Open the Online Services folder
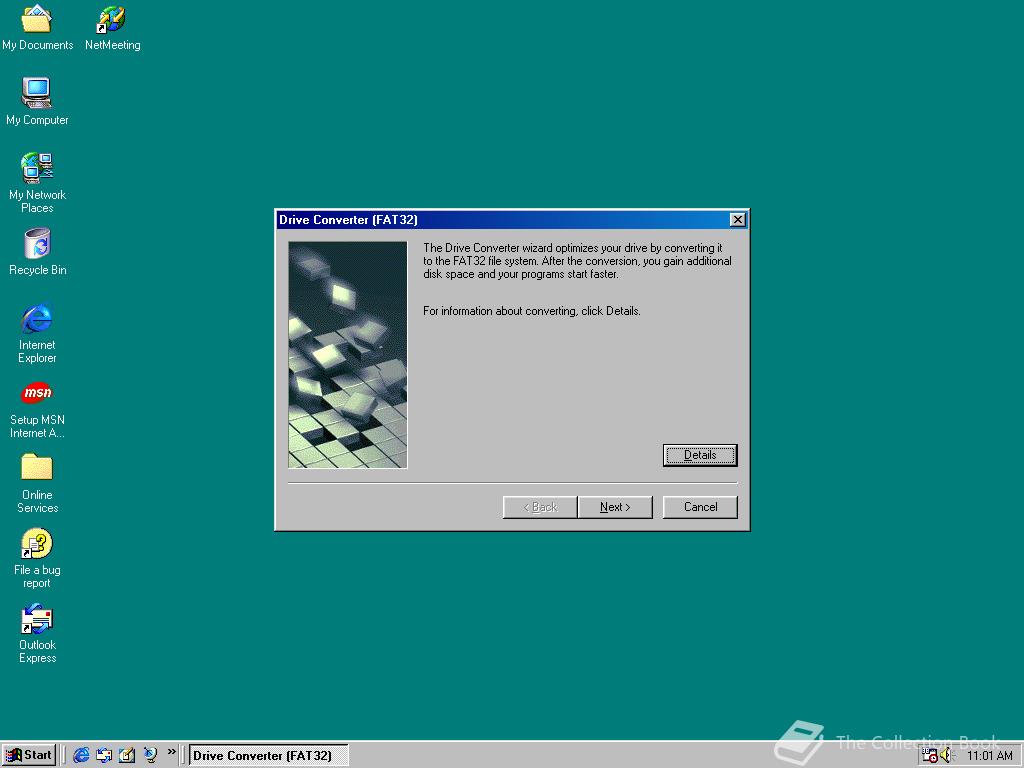The image size is (1024, 768). click(37, 470)
